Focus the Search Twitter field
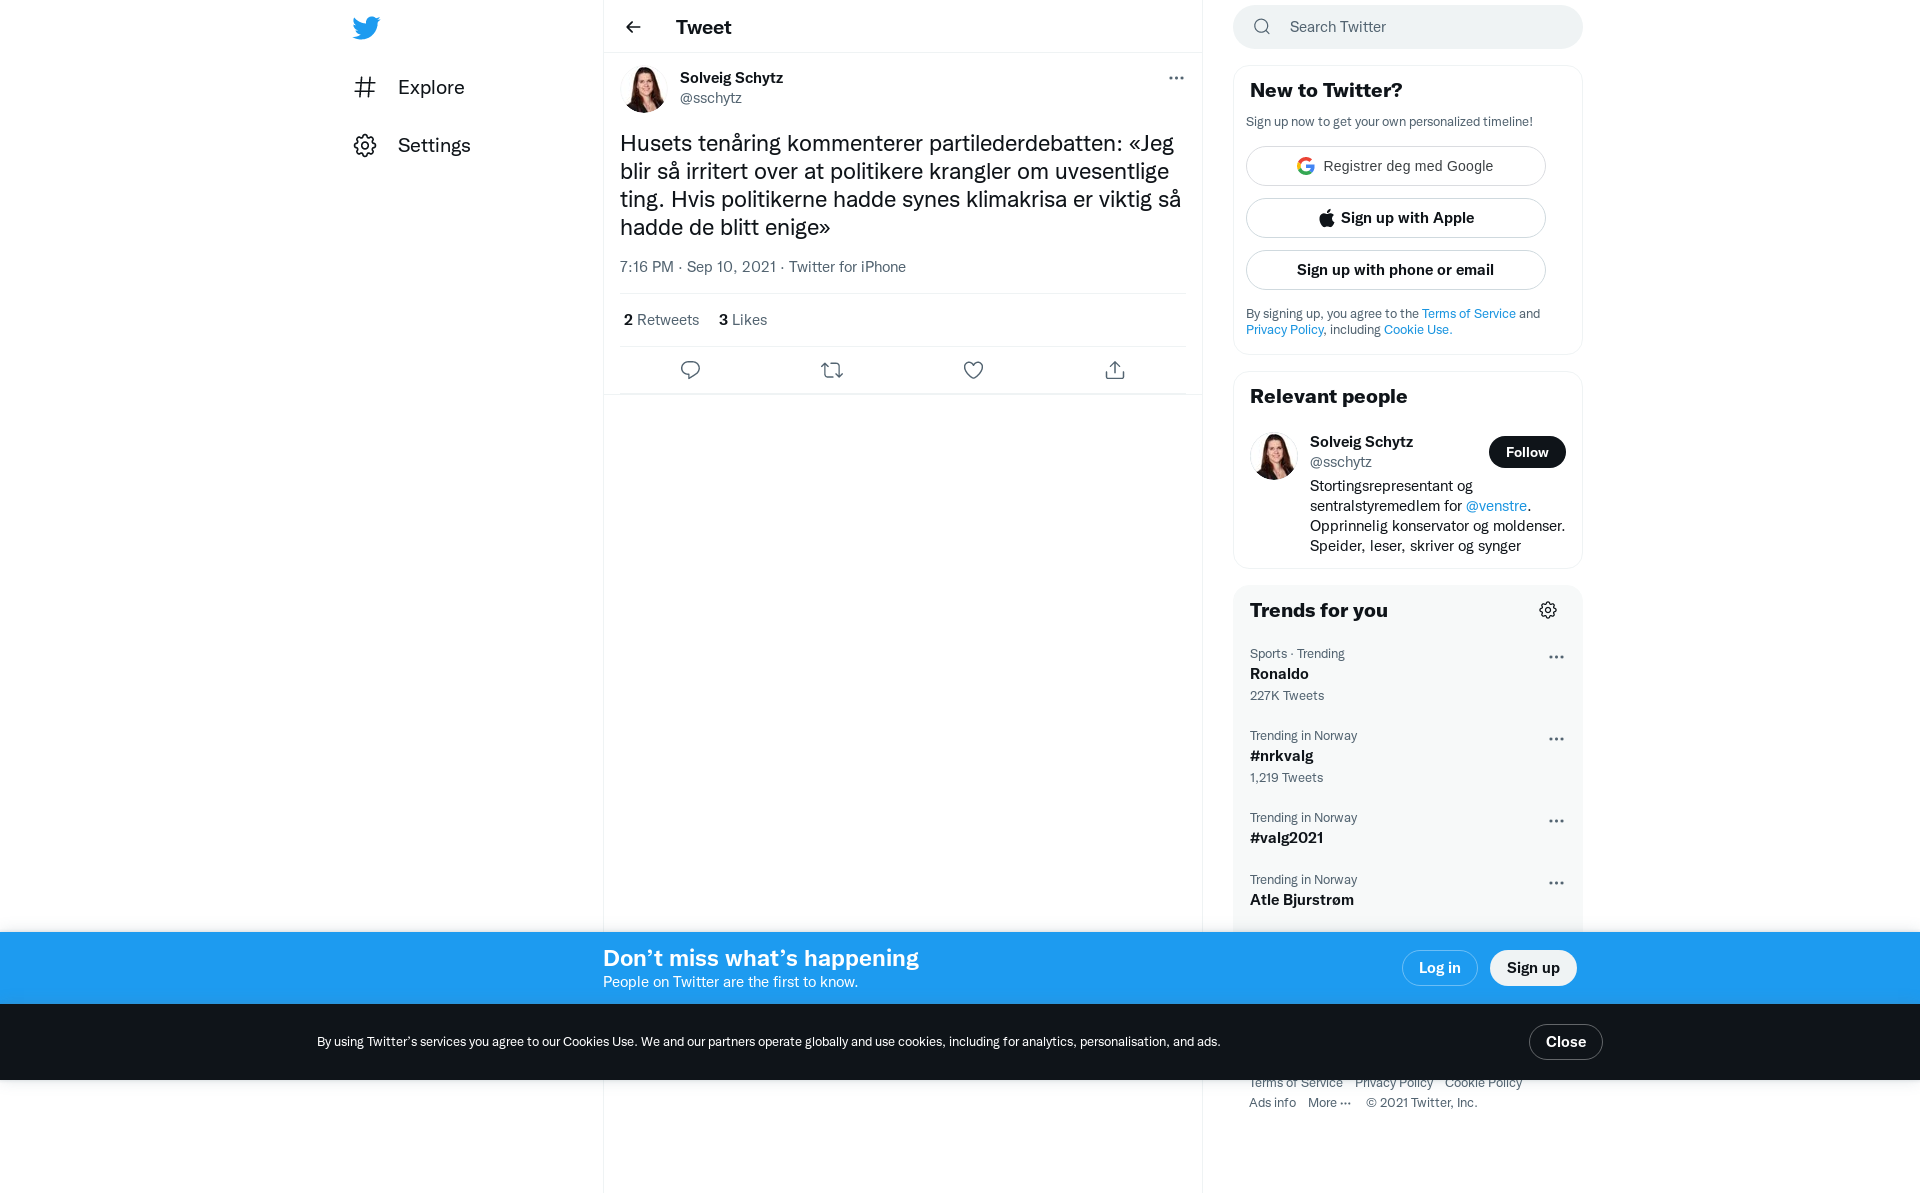 [x=1408, y=27]
